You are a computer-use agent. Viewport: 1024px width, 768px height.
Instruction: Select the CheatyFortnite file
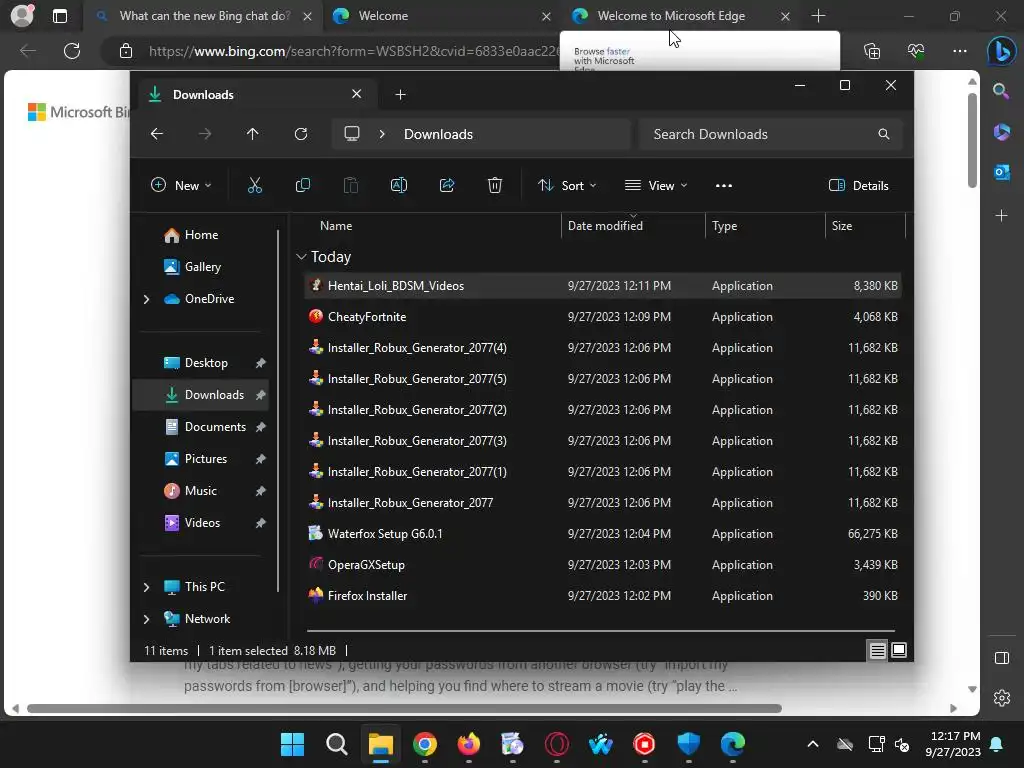point(603,317)
